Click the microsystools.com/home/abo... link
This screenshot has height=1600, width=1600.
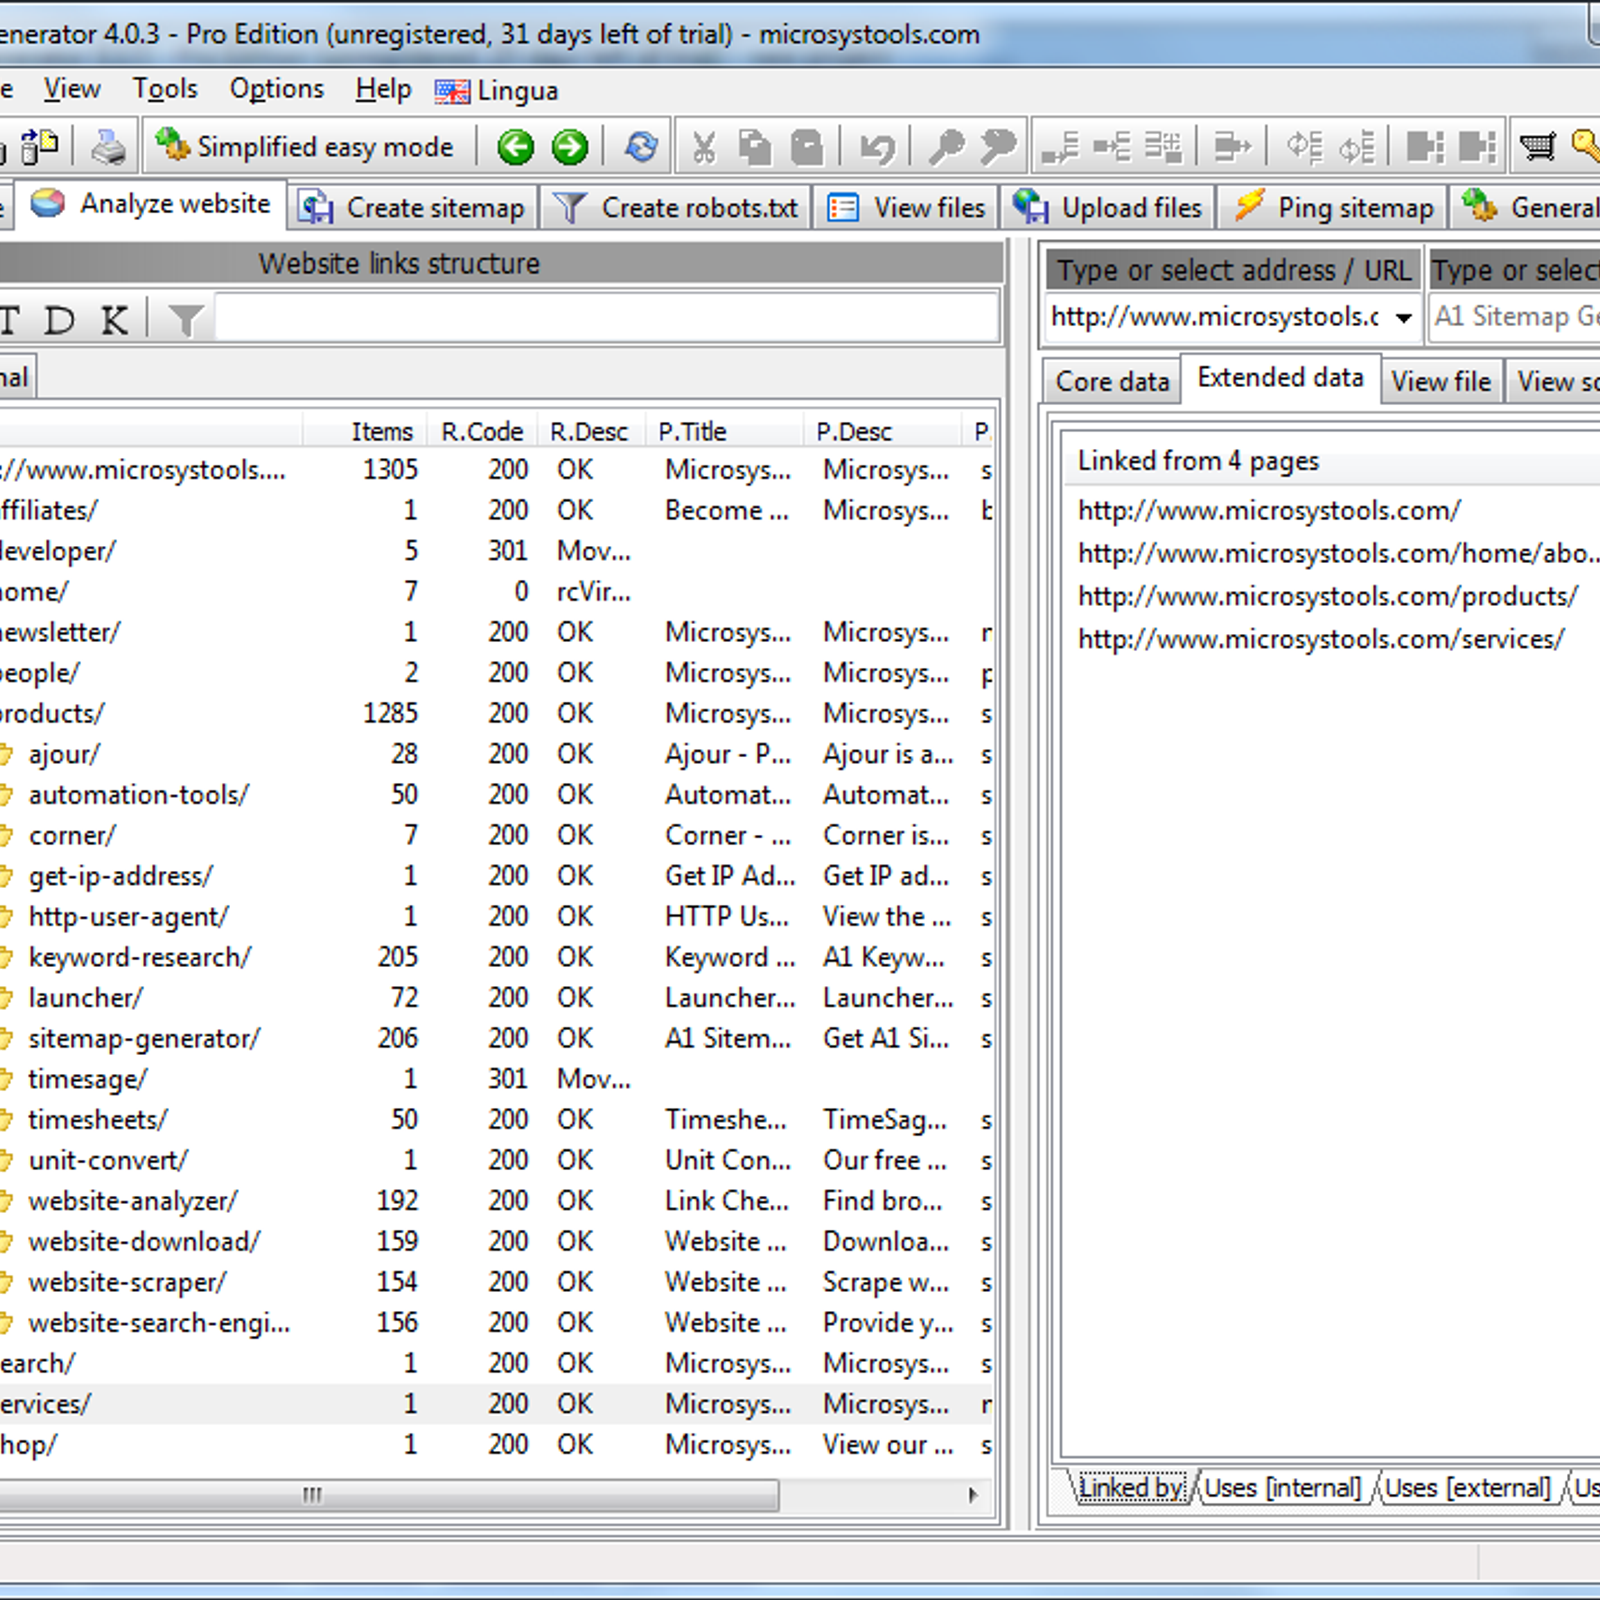[1338, 554]
